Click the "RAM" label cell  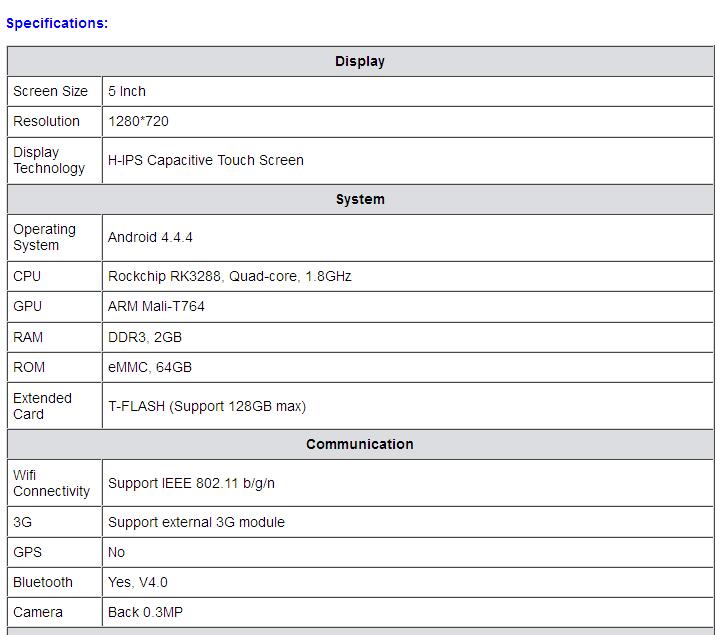point(54,337)
